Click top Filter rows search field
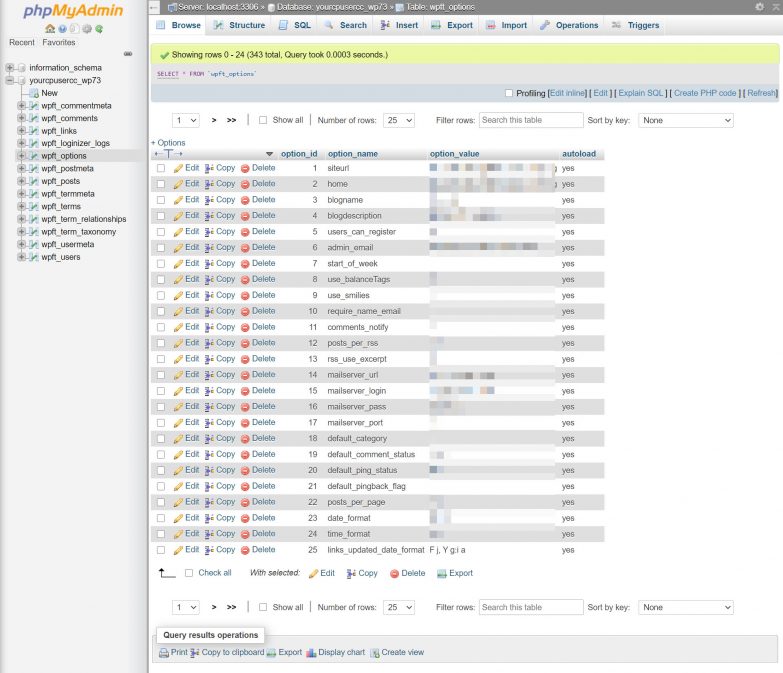Image resolution: width=783 pixels, height=673 pixels. point(530,120)
